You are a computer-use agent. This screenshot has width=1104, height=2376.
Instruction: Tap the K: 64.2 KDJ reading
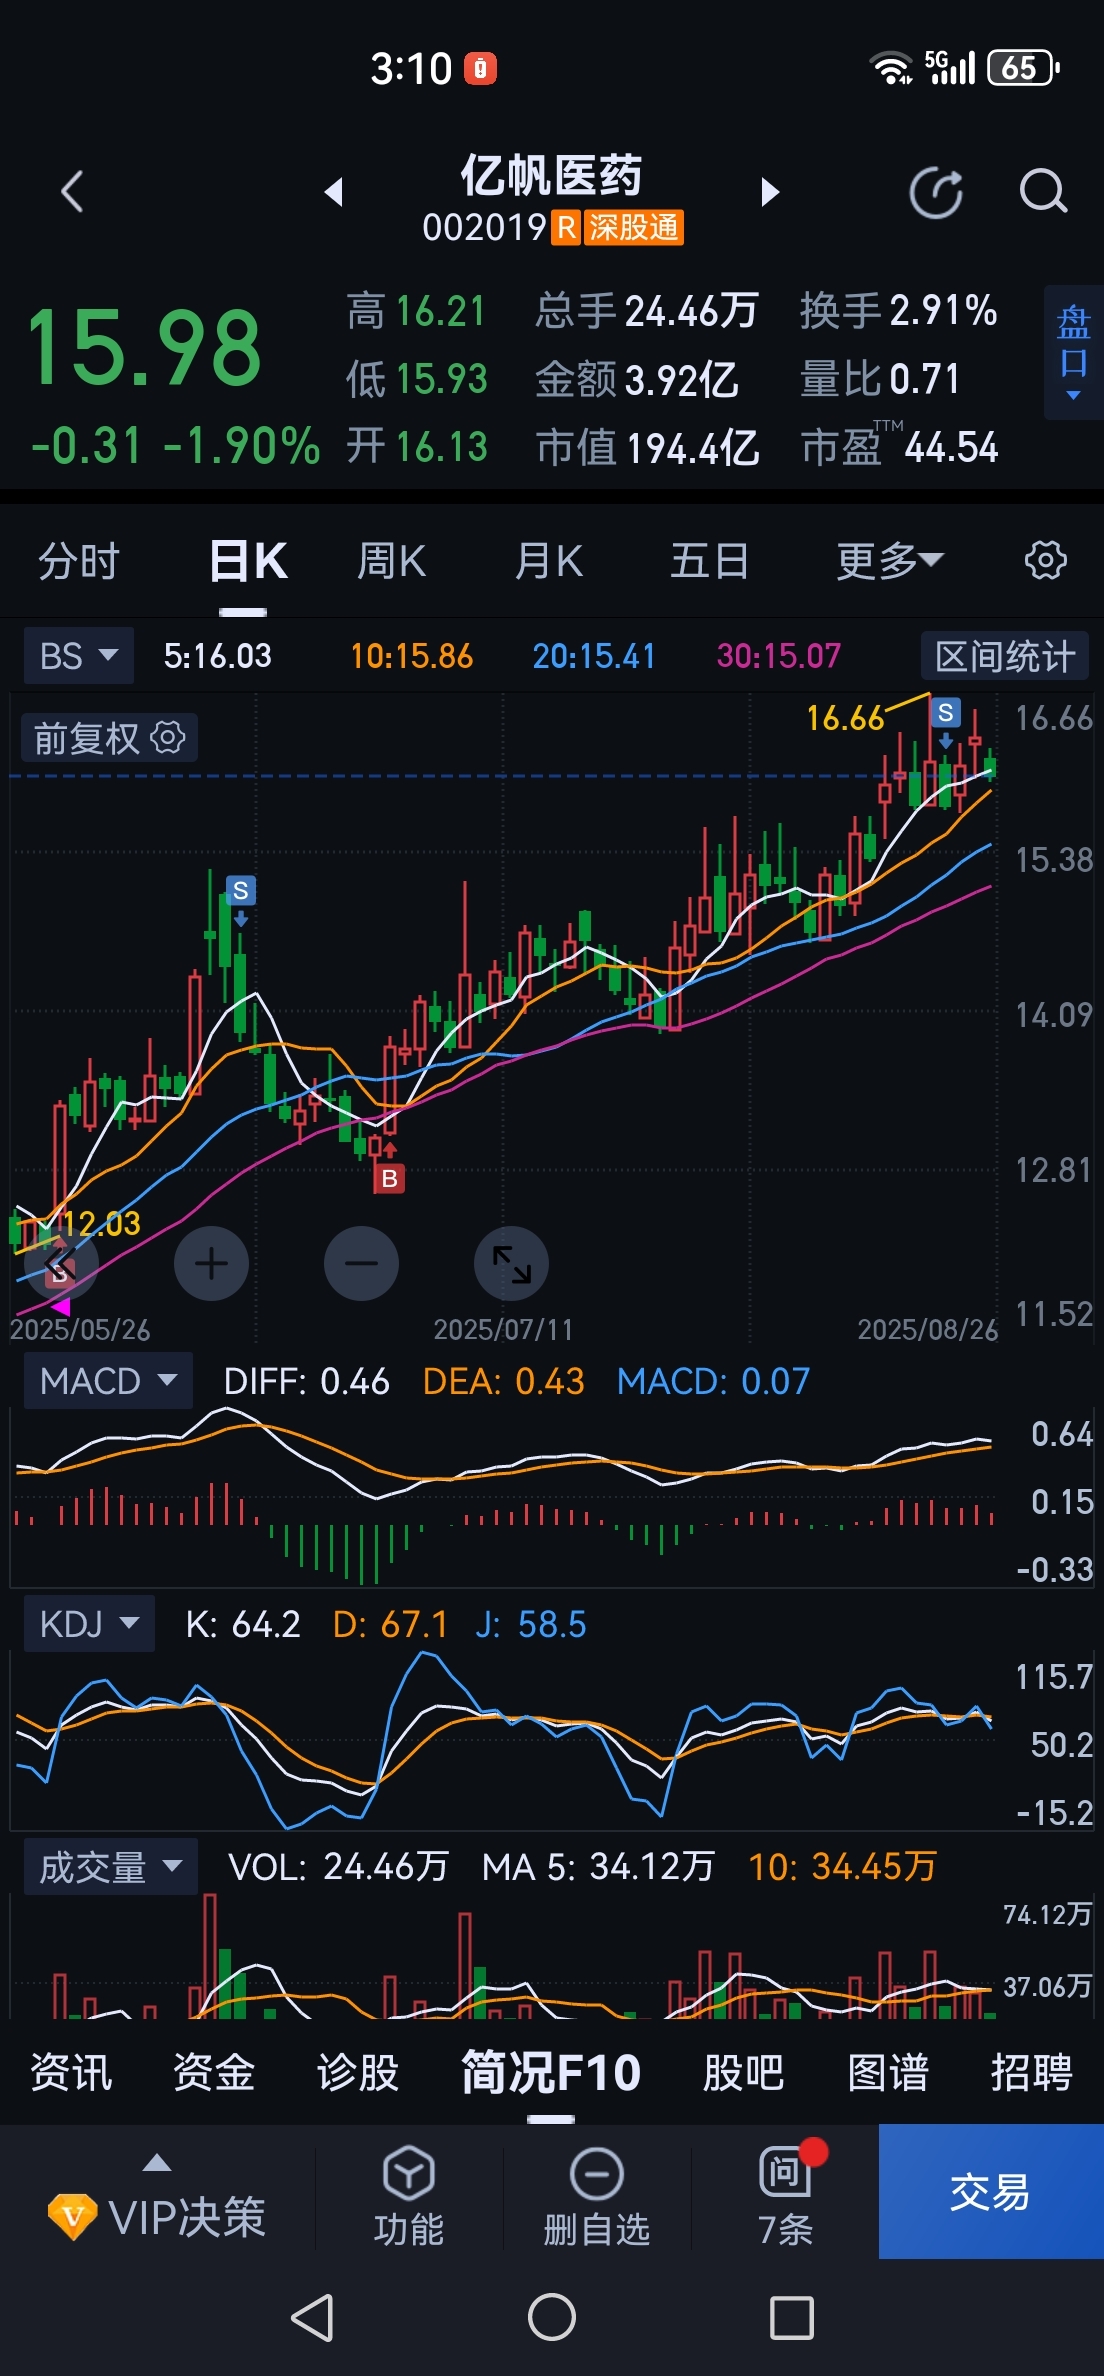(243, 1624)
